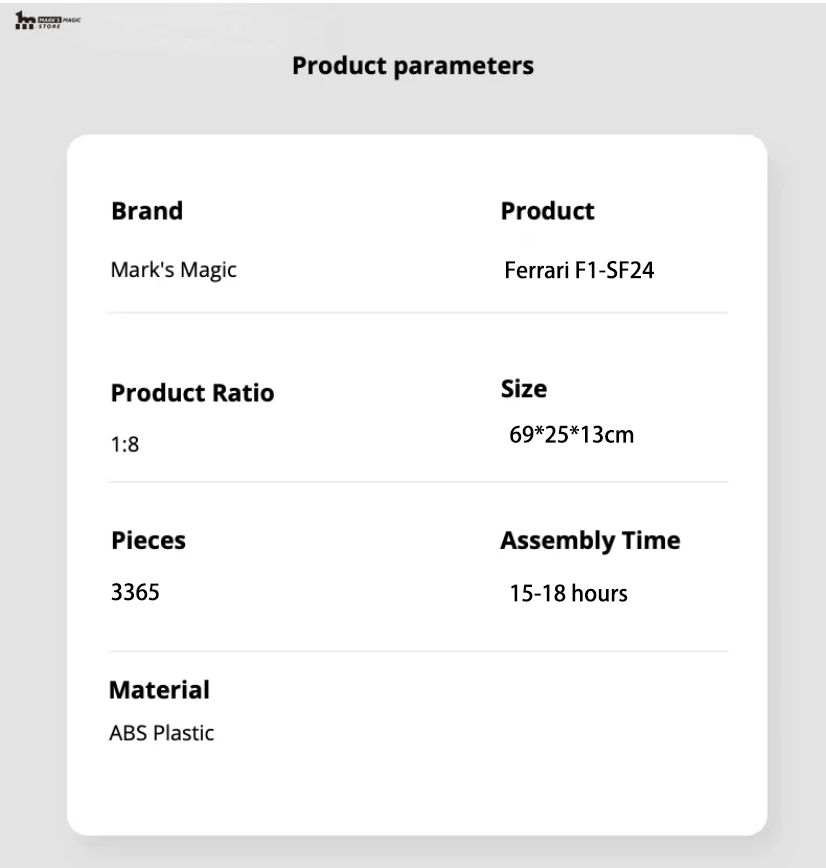Image resolution: width=826 pixels, height=868 pixels.
Task: Click the 1:8 ratio value
Action: pyautogui.click(x=124, y=444)
